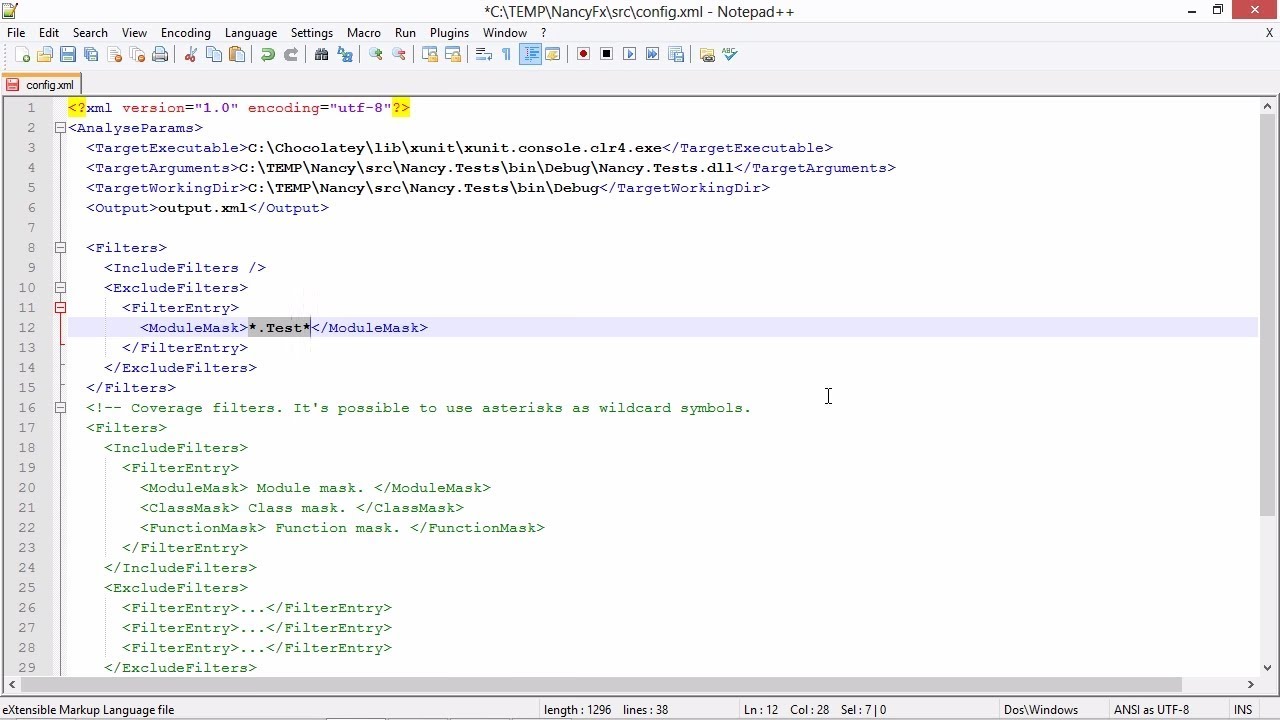The width and height of the screenshot is (1280, 720).
Task: Click length : 1296 status field
Action: click(x=577, y=710)
